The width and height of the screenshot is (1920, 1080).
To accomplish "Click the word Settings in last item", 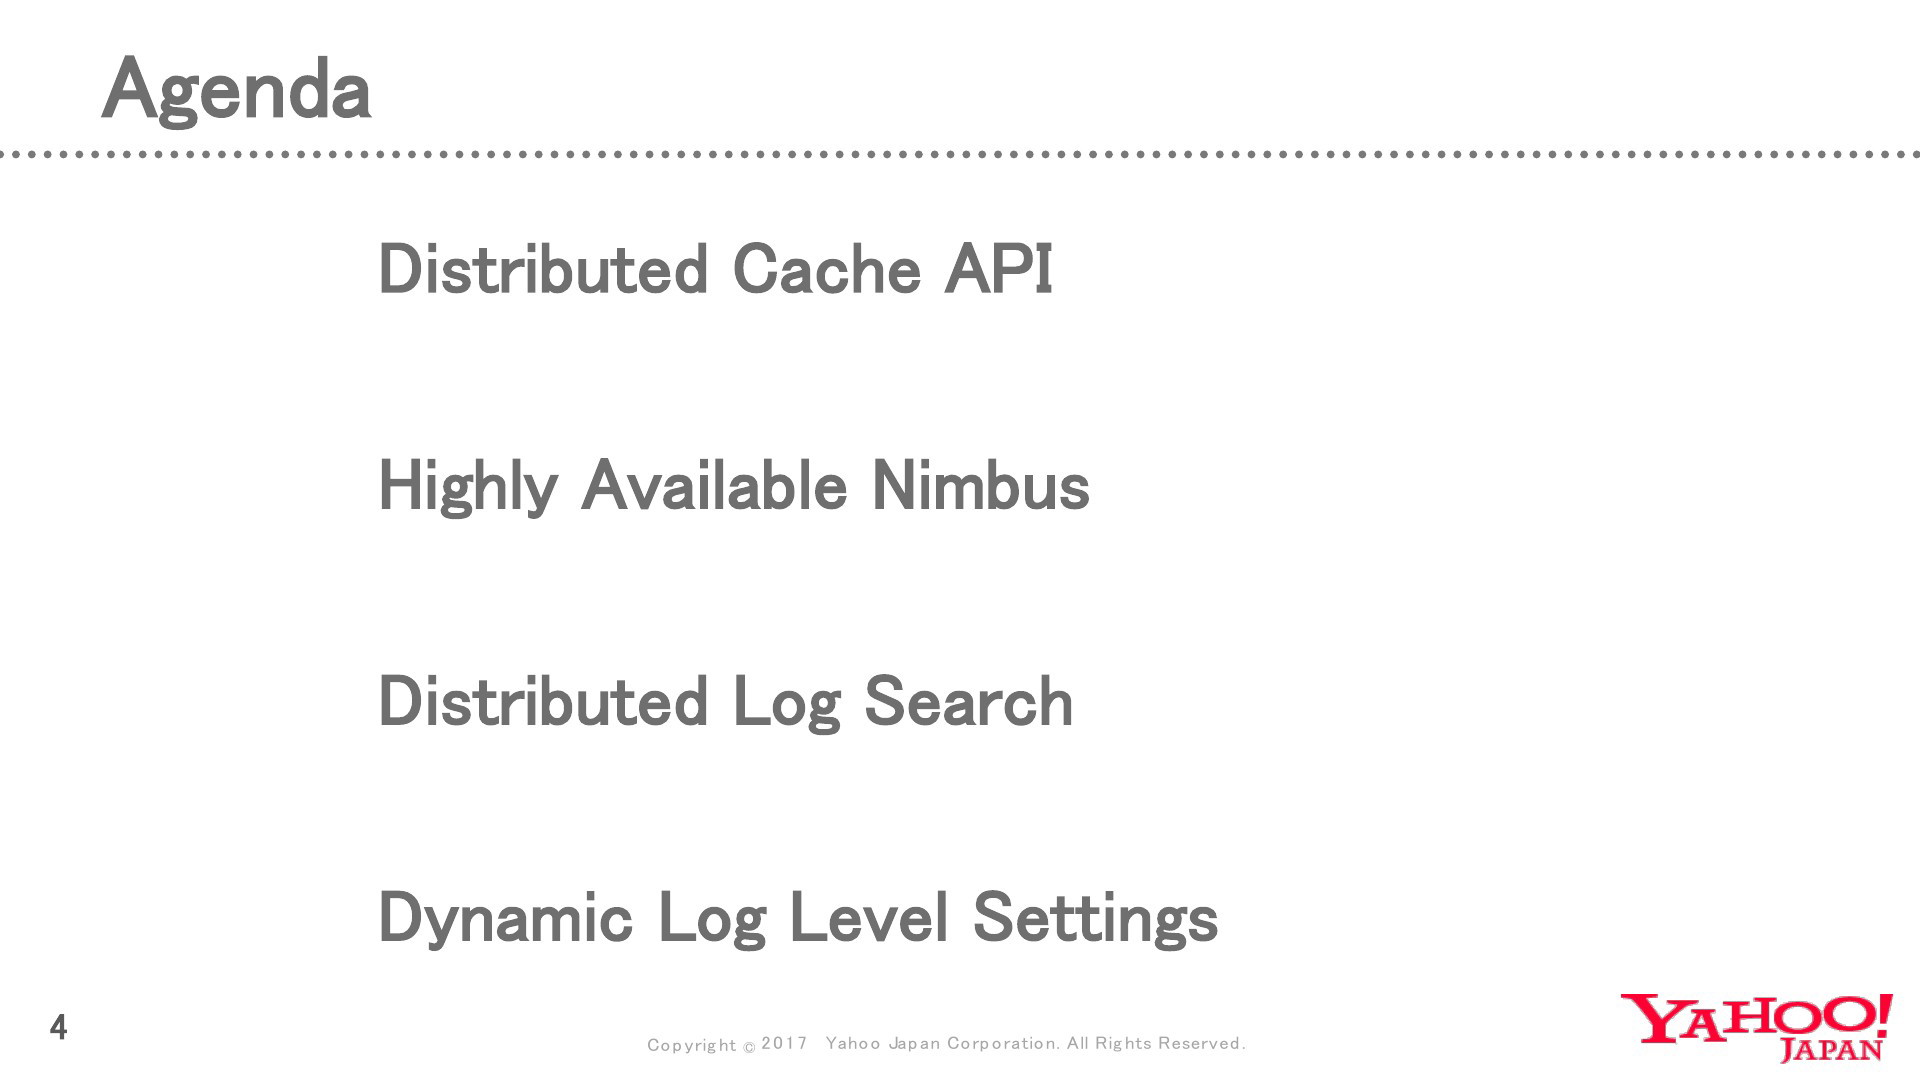I will coord(1095,918).
